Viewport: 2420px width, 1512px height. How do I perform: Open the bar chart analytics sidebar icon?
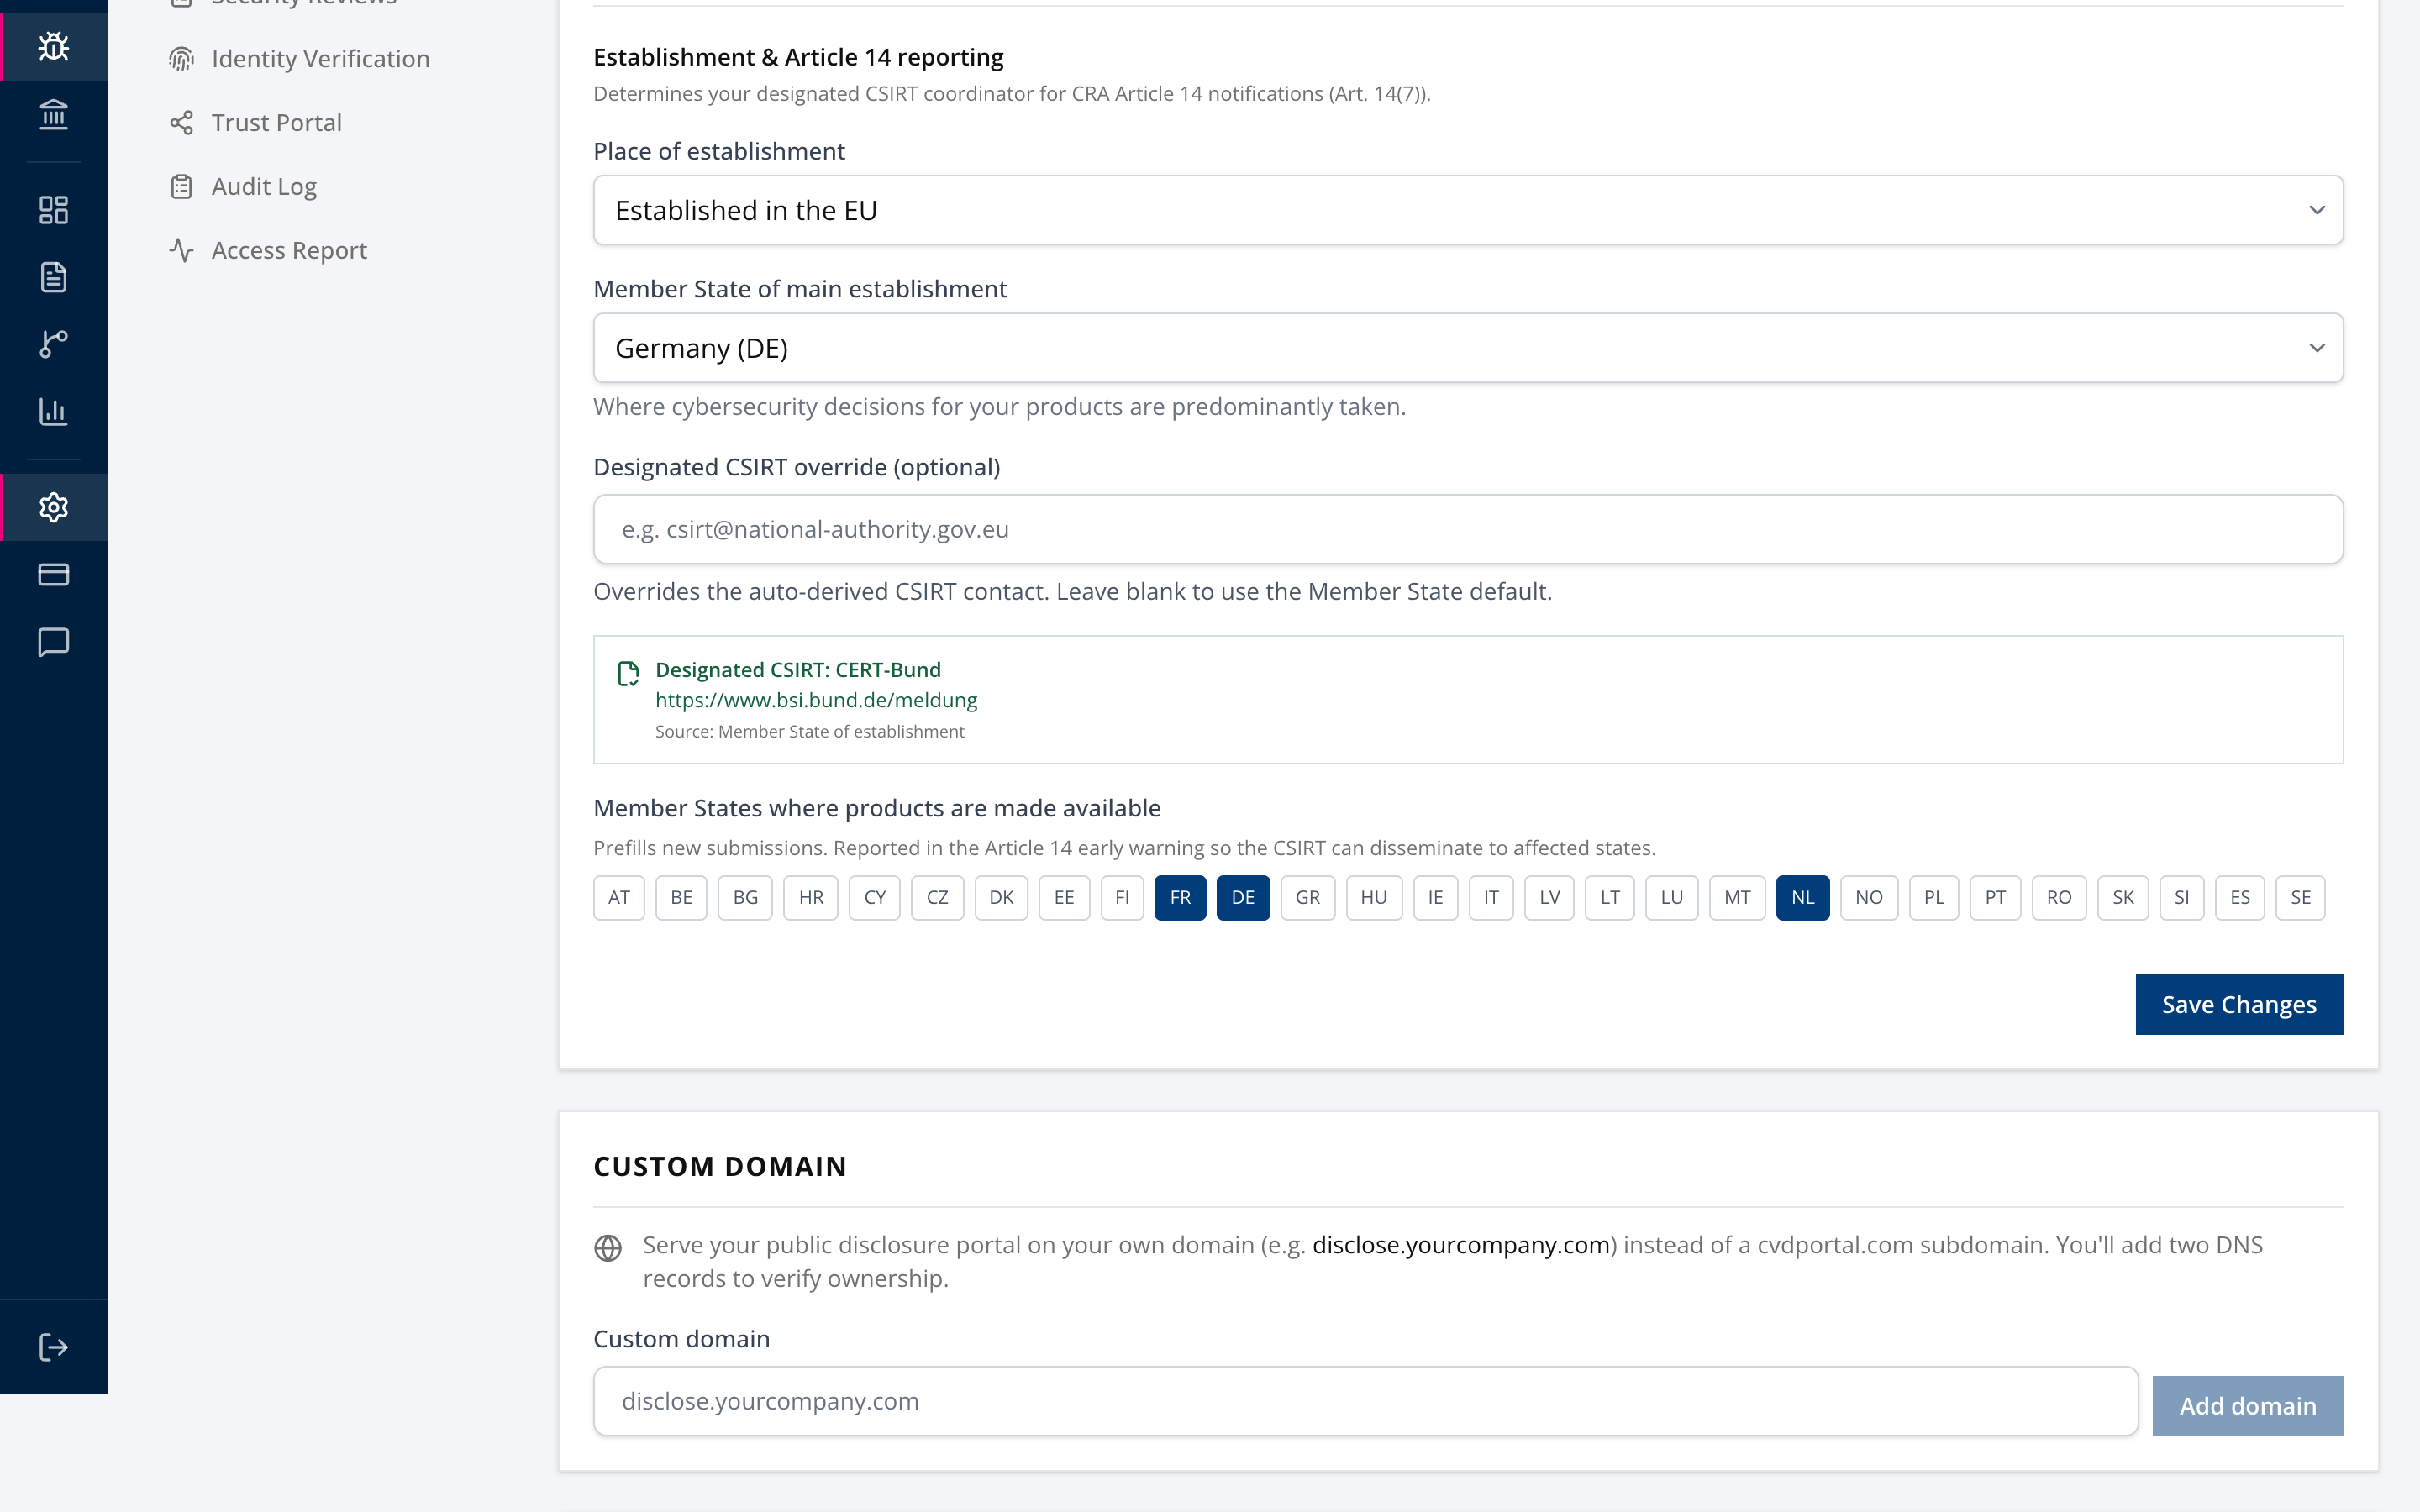click(x=53, y=411)
